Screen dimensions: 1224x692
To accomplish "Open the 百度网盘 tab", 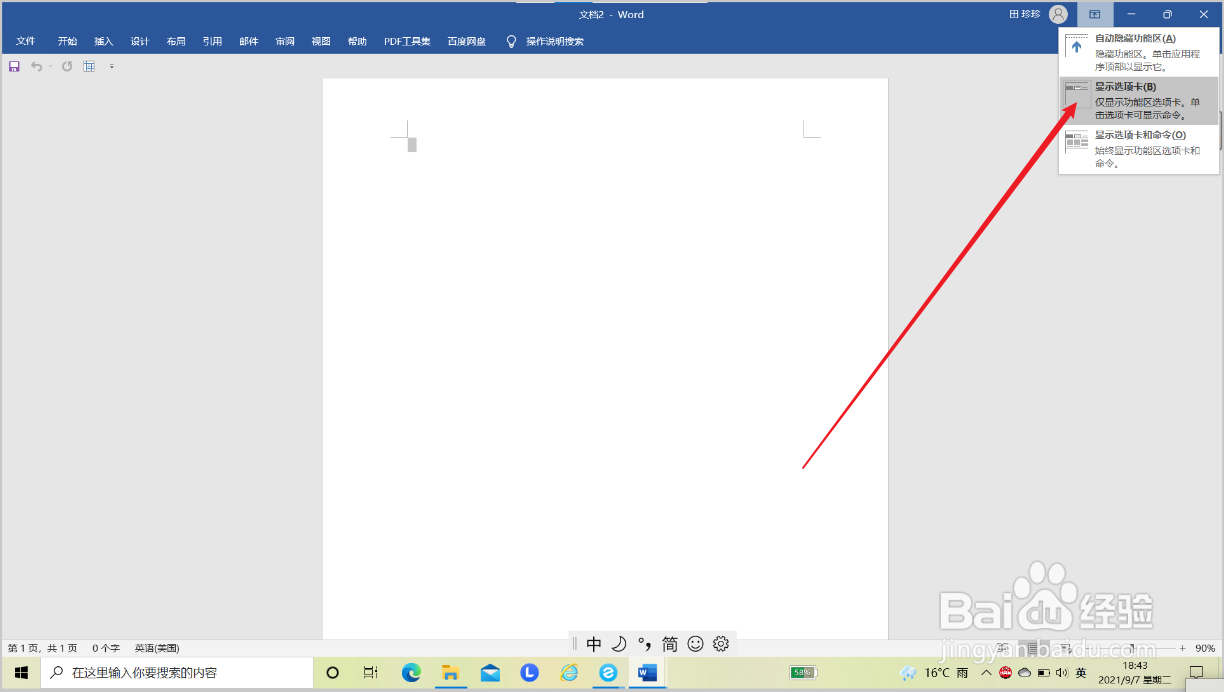I will [466, 41].
